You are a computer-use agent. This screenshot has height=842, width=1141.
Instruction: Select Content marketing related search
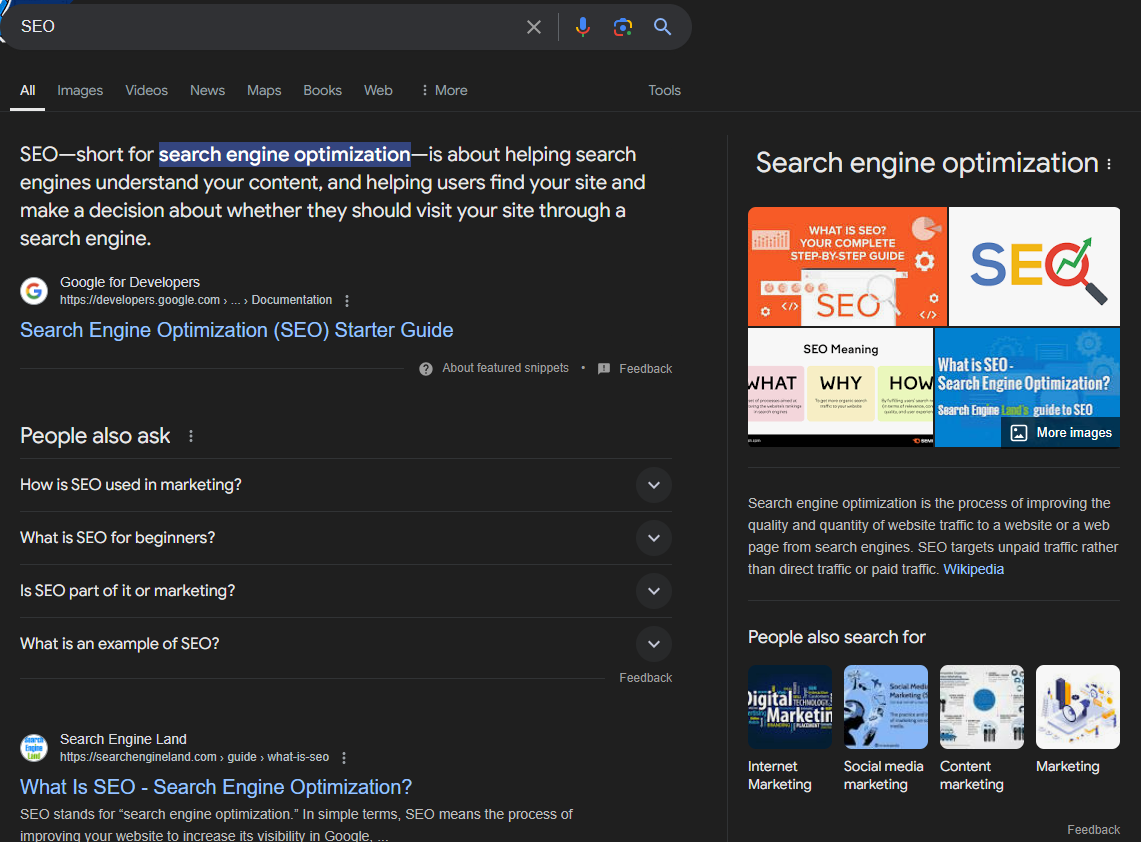(982, 728)
